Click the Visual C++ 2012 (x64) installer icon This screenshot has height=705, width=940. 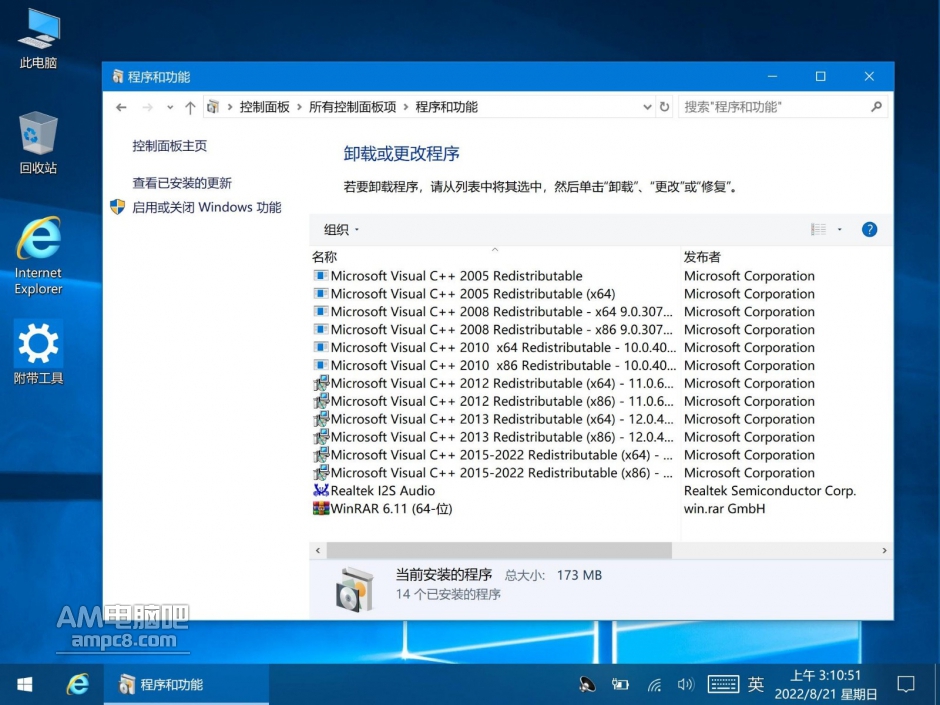[x=321, y=382]
